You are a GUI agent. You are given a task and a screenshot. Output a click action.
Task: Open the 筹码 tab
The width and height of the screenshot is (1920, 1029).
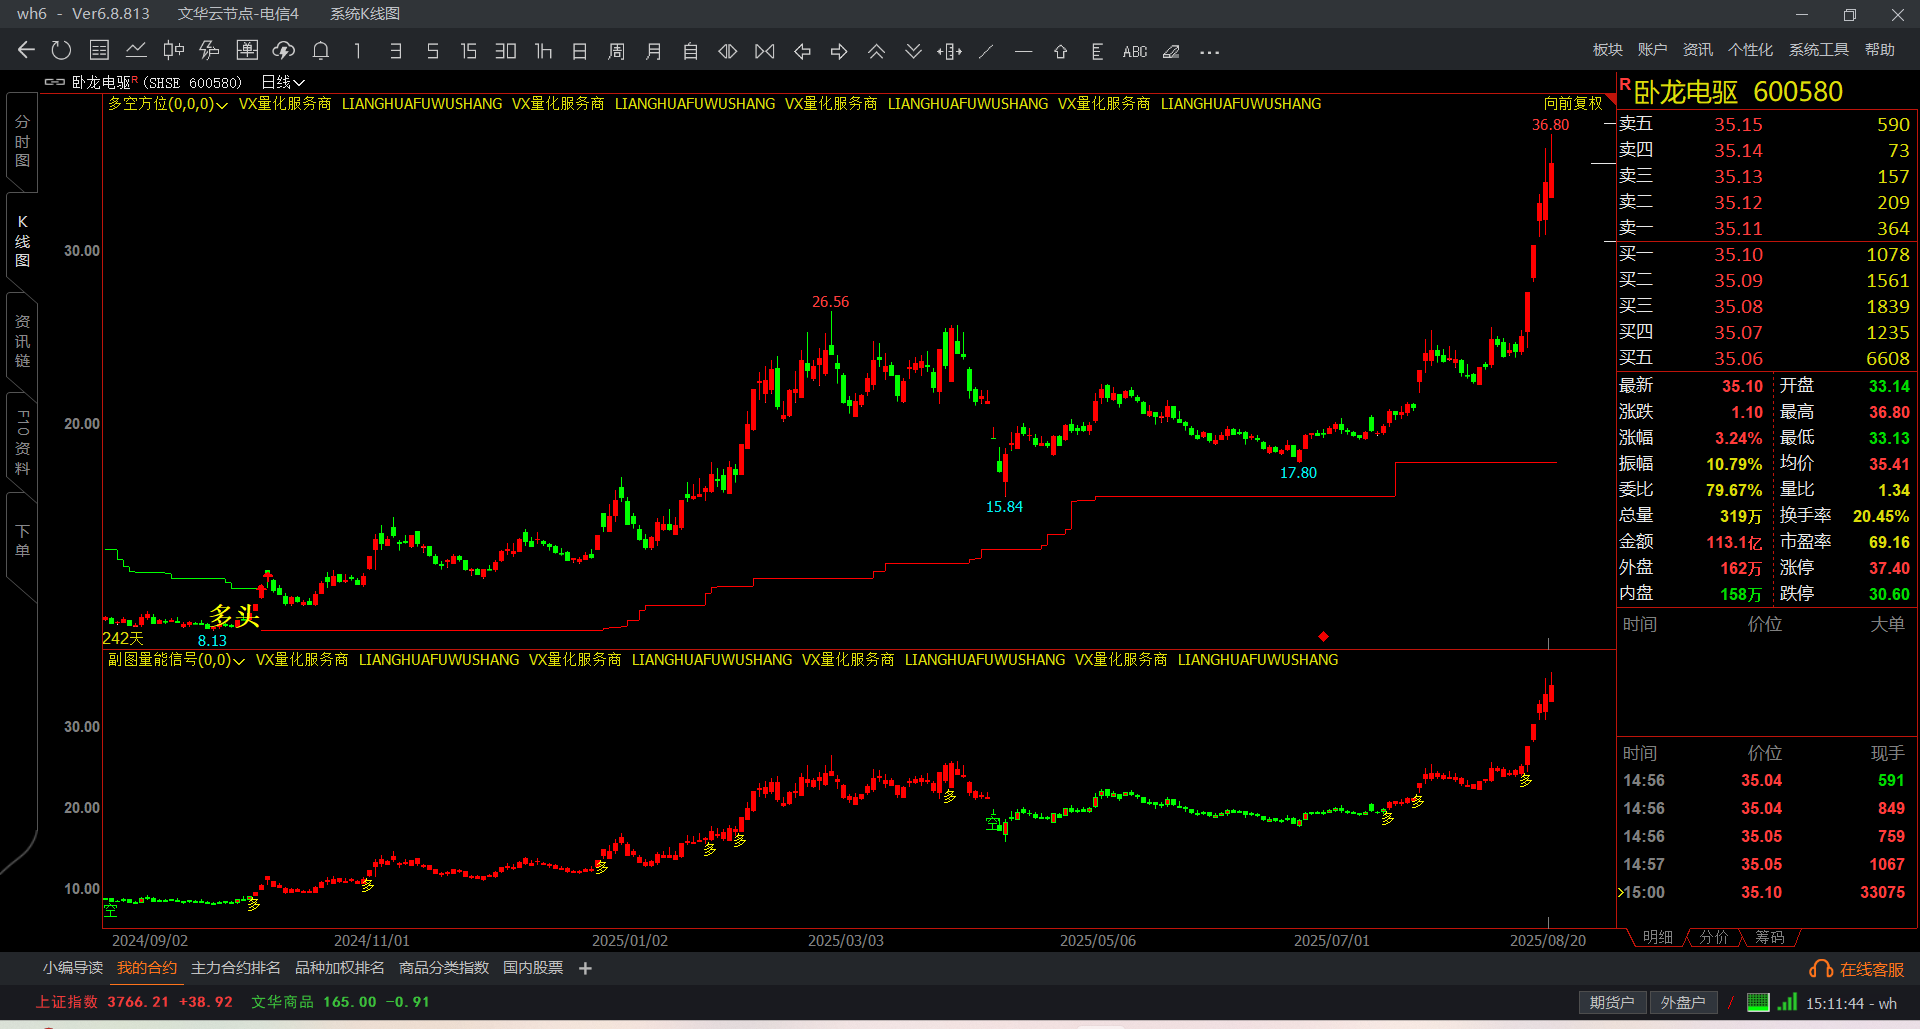[1770, 937]
